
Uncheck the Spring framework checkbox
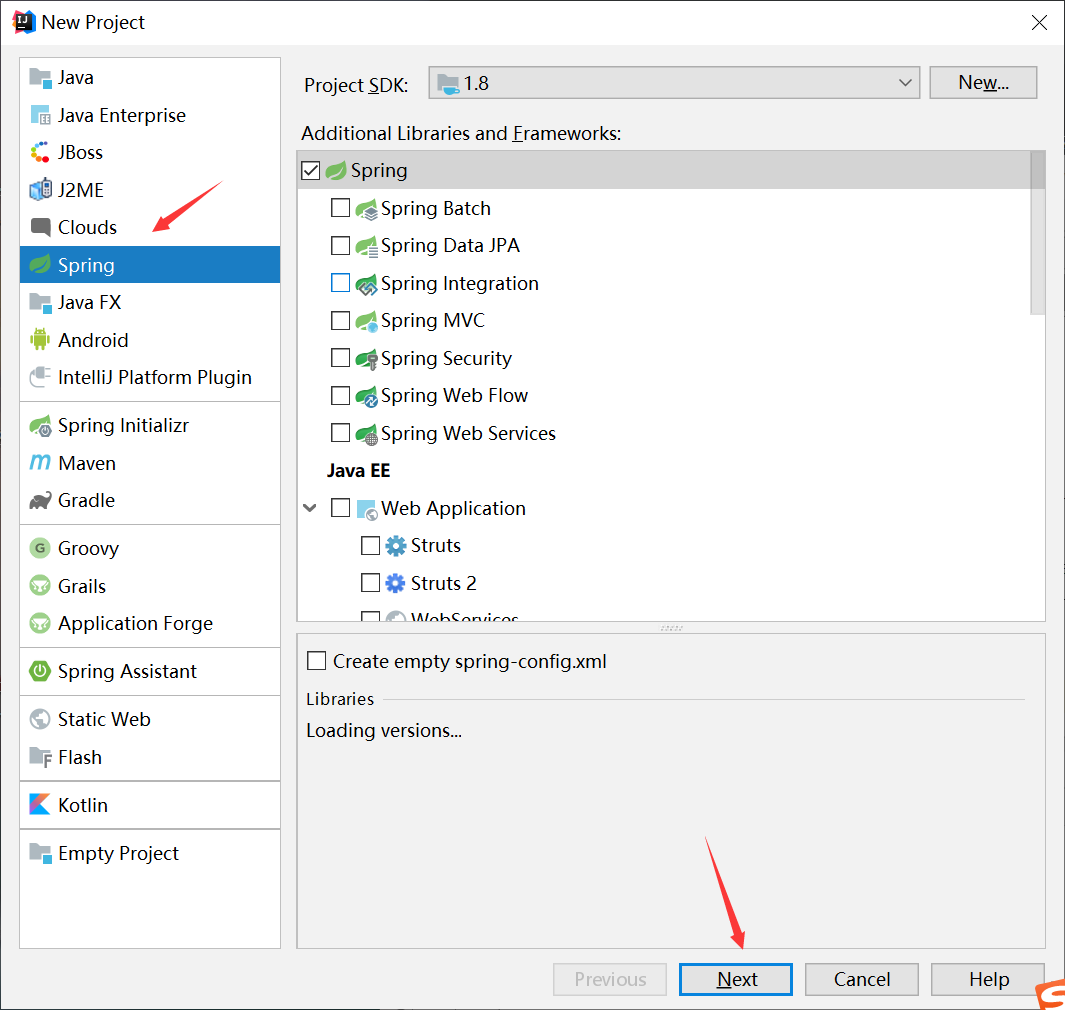point(311,170)
